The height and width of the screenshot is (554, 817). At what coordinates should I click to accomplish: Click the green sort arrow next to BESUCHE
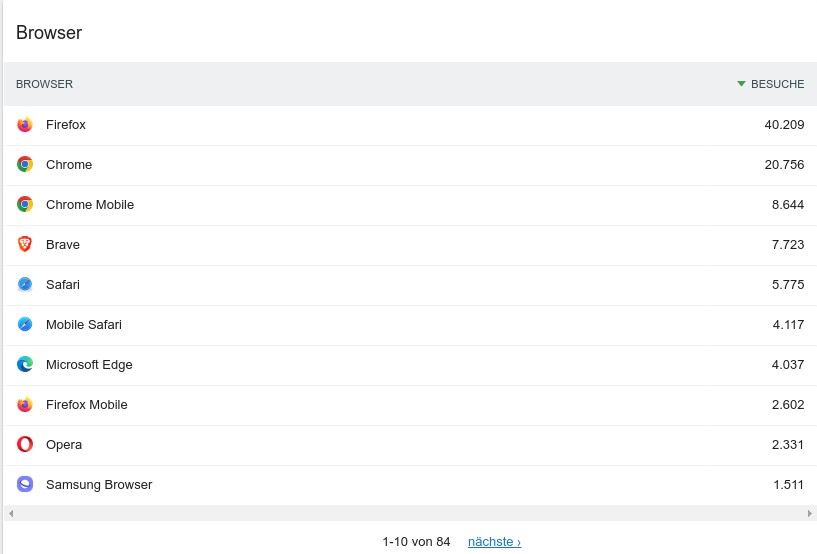(x=741, y=84)
